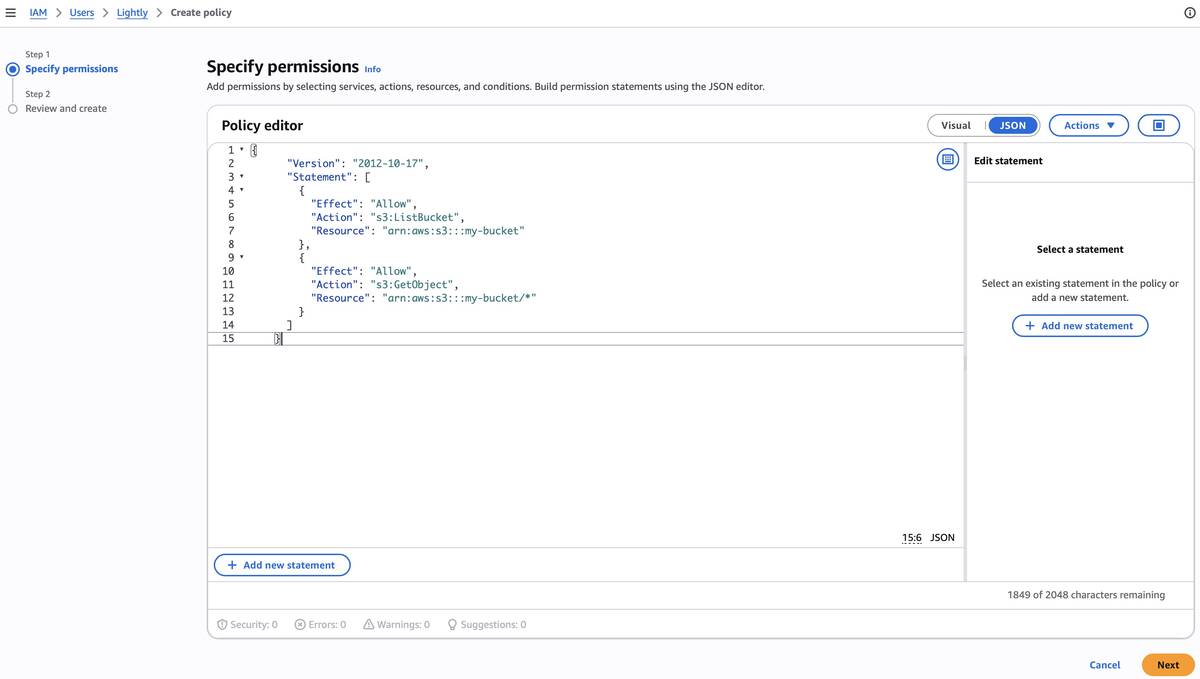1200x679 pixels.
Task: Collapse the Statement array at line 3
Action: coord(240,176)
